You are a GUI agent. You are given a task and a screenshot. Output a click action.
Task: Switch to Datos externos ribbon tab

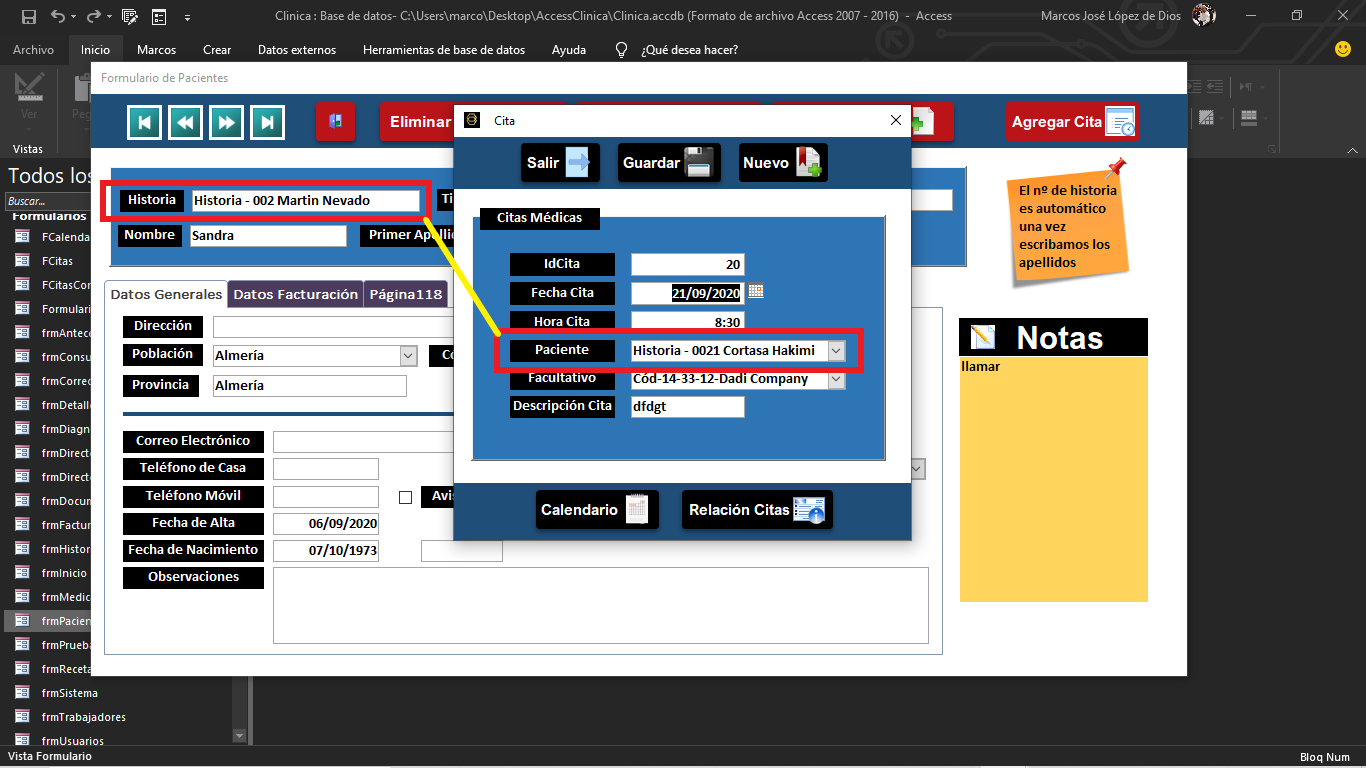point(297,49)
